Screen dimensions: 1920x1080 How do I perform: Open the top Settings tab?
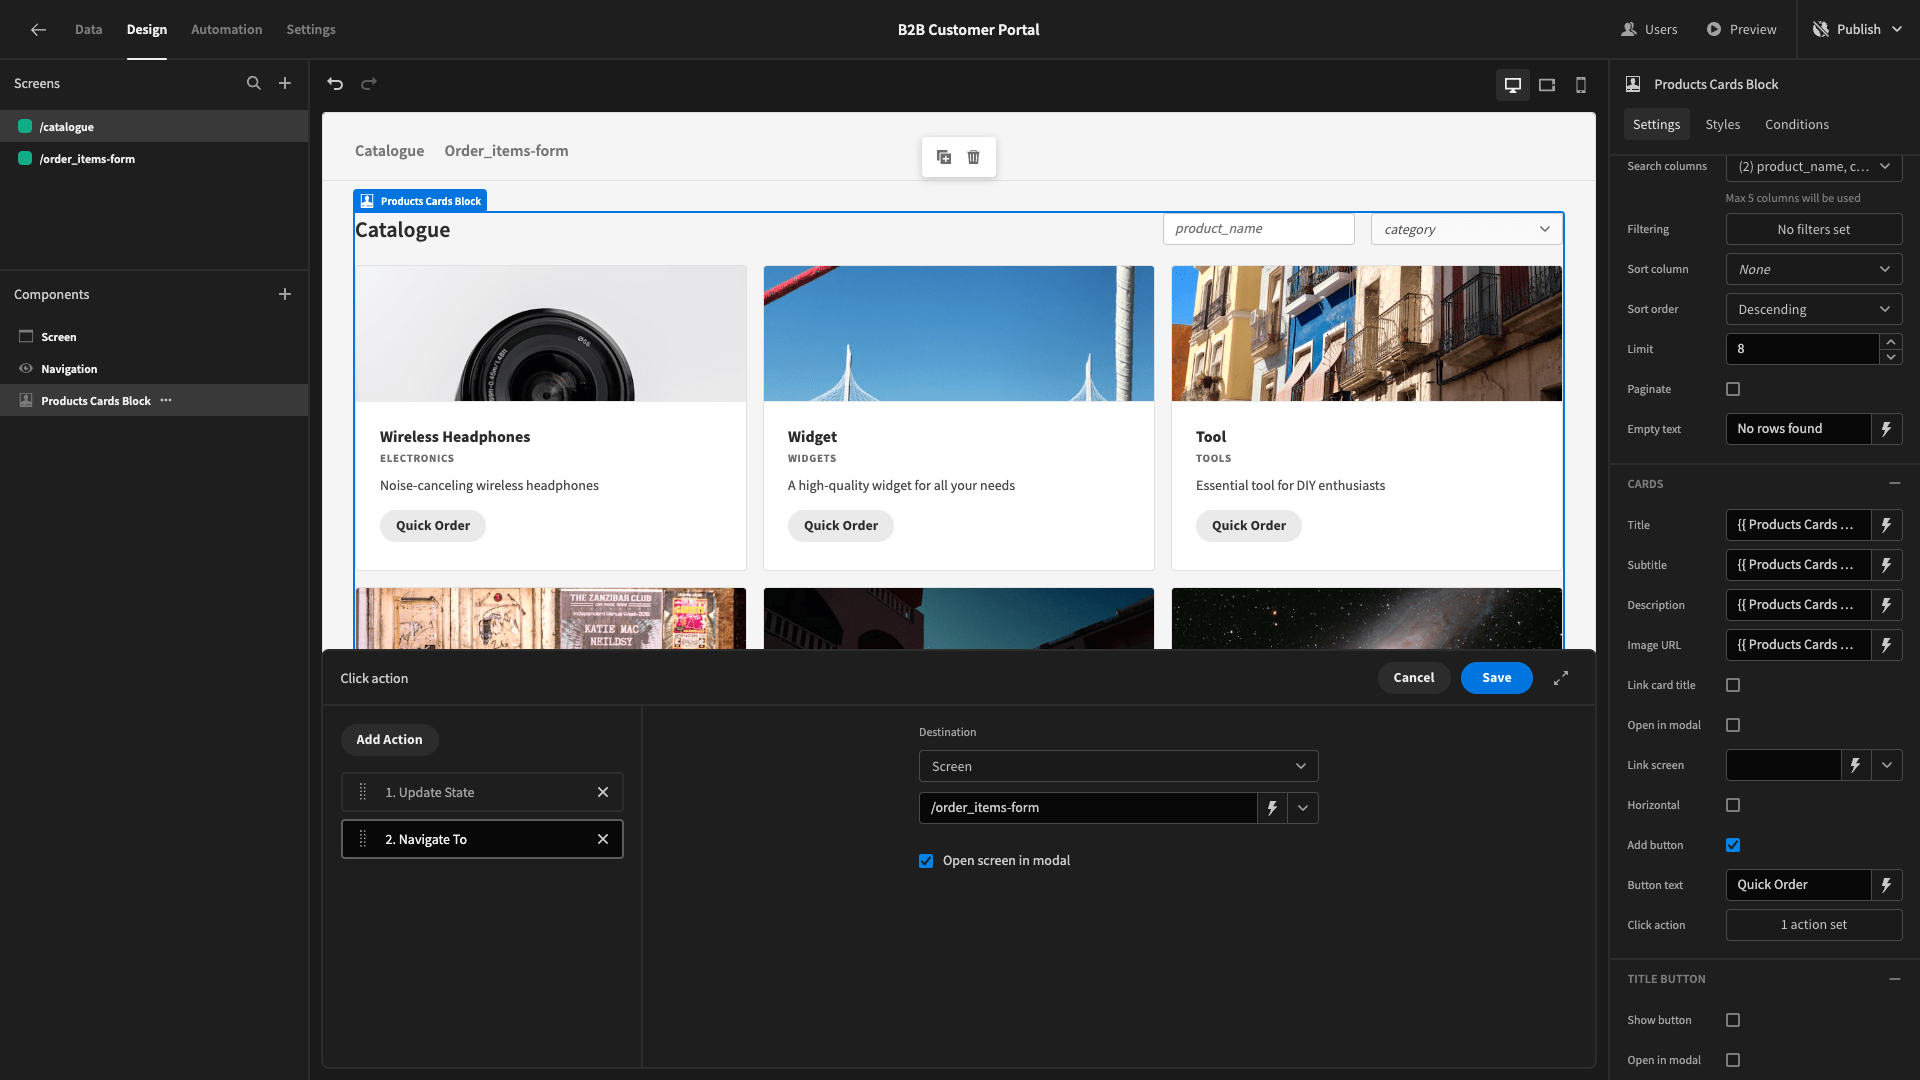click(x=311, y=30)
